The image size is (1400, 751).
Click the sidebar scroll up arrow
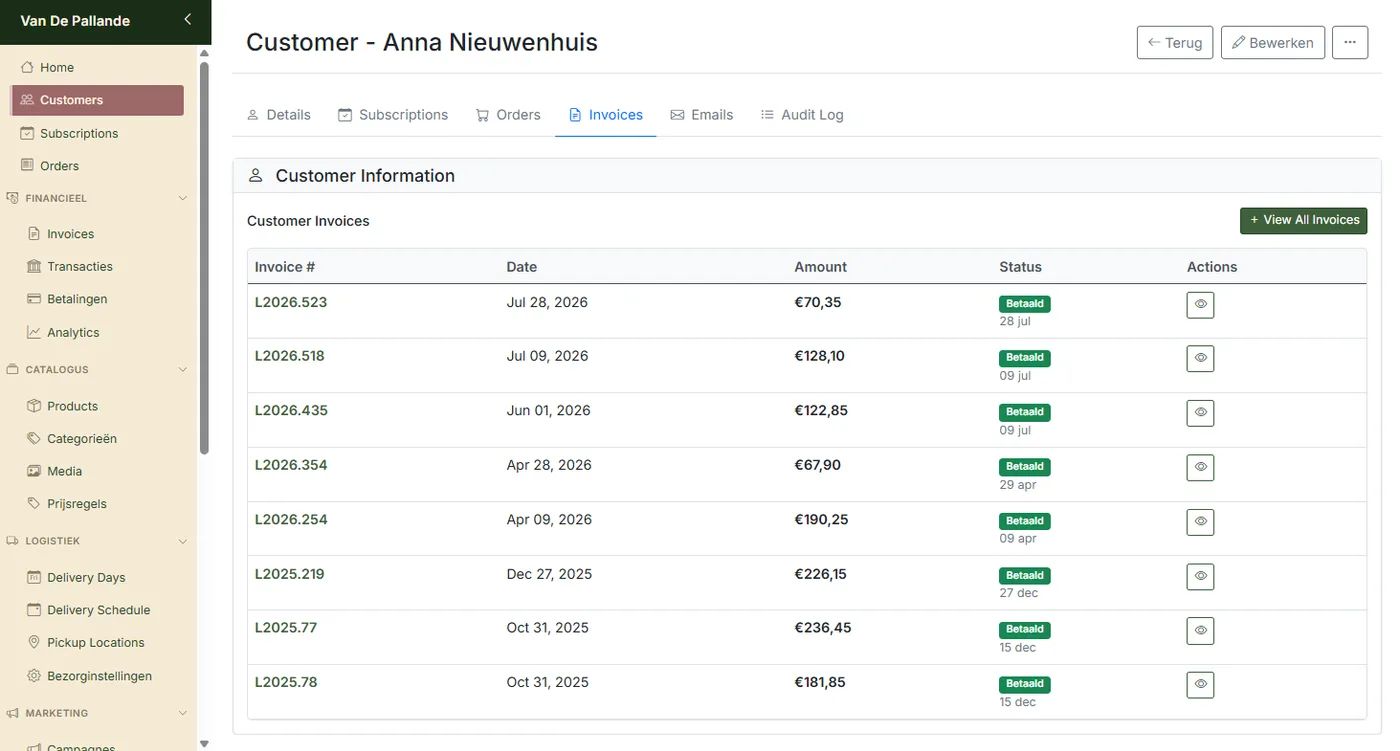click(x=204, y=53)
